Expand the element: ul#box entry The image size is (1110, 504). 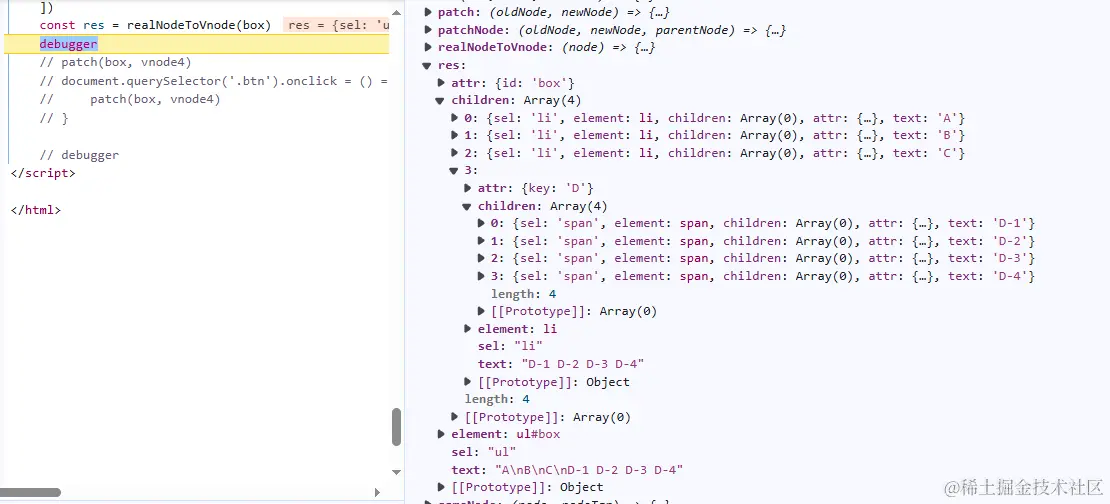441,435
